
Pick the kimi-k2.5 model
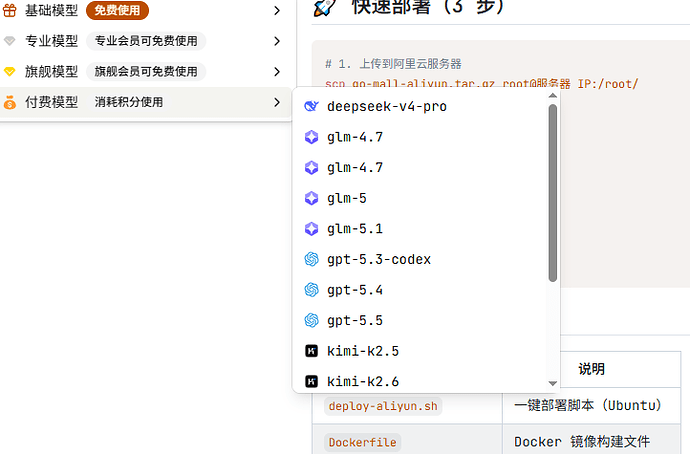[420, 351]
